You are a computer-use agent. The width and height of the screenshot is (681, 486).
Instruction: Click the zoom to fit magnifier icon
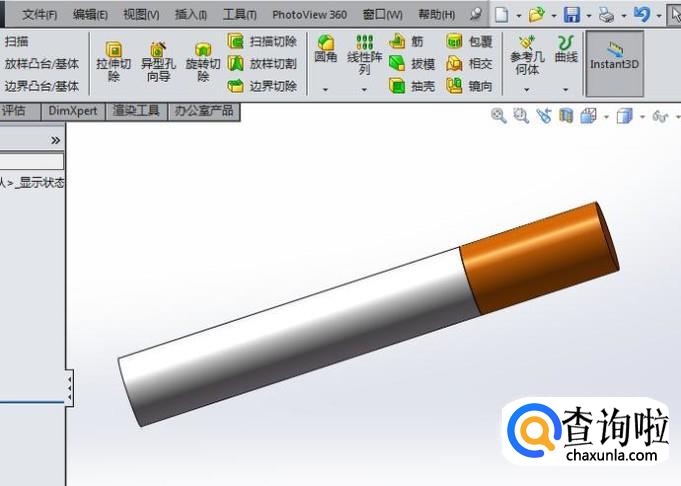click(499, 116)
